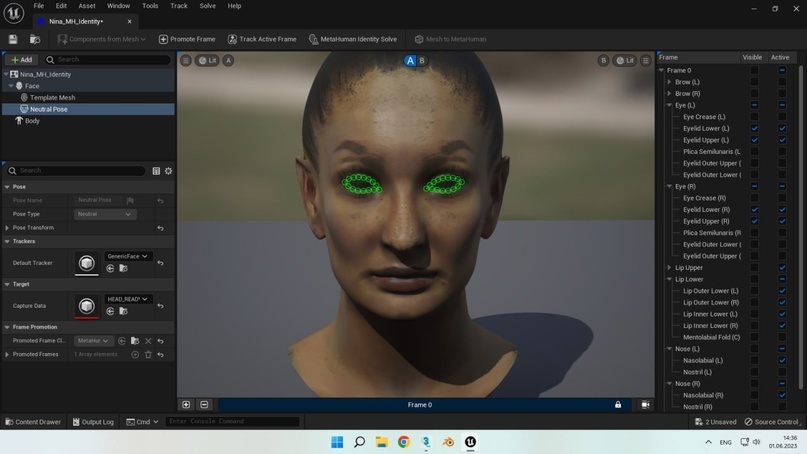Open the Track menu

[x=179, y=6]
